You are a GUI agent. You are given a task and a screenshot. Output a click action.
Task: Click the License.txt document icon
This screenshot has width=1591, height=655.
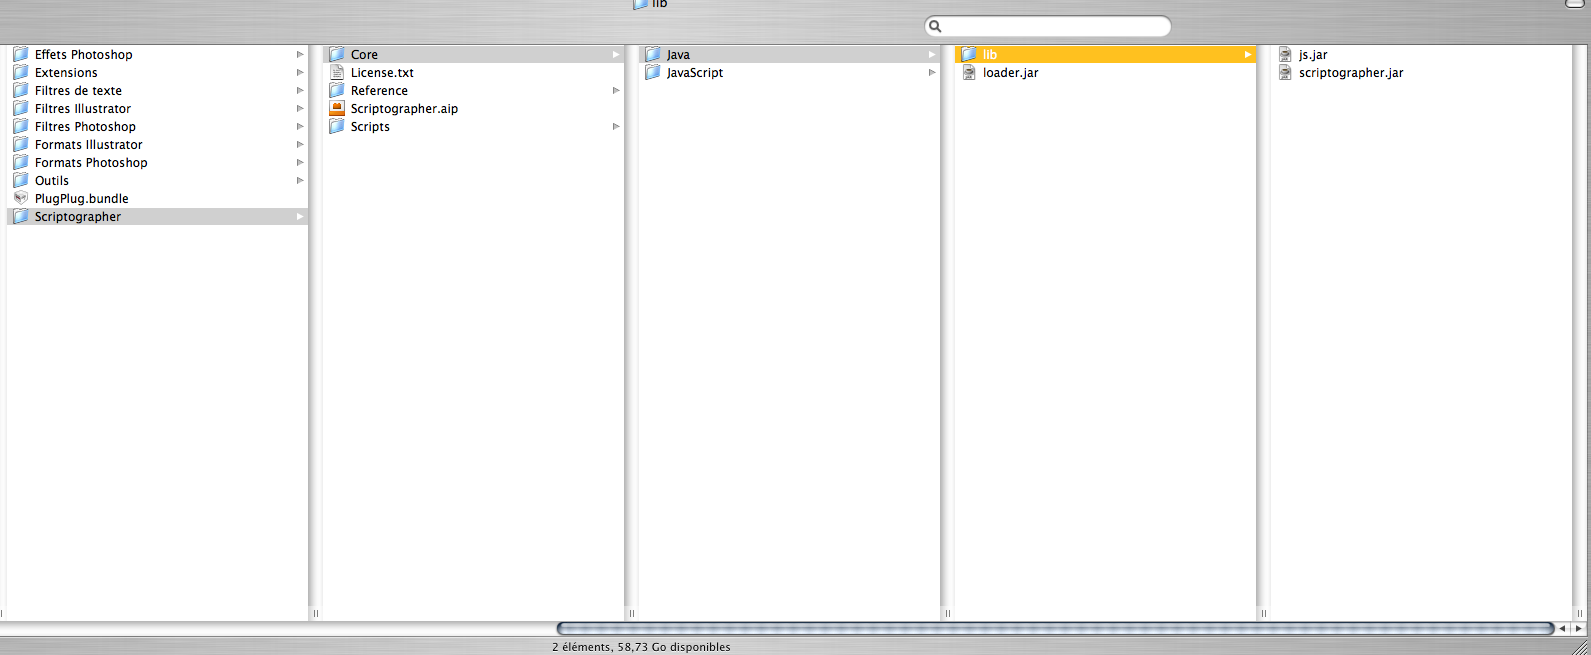(337, 72)
